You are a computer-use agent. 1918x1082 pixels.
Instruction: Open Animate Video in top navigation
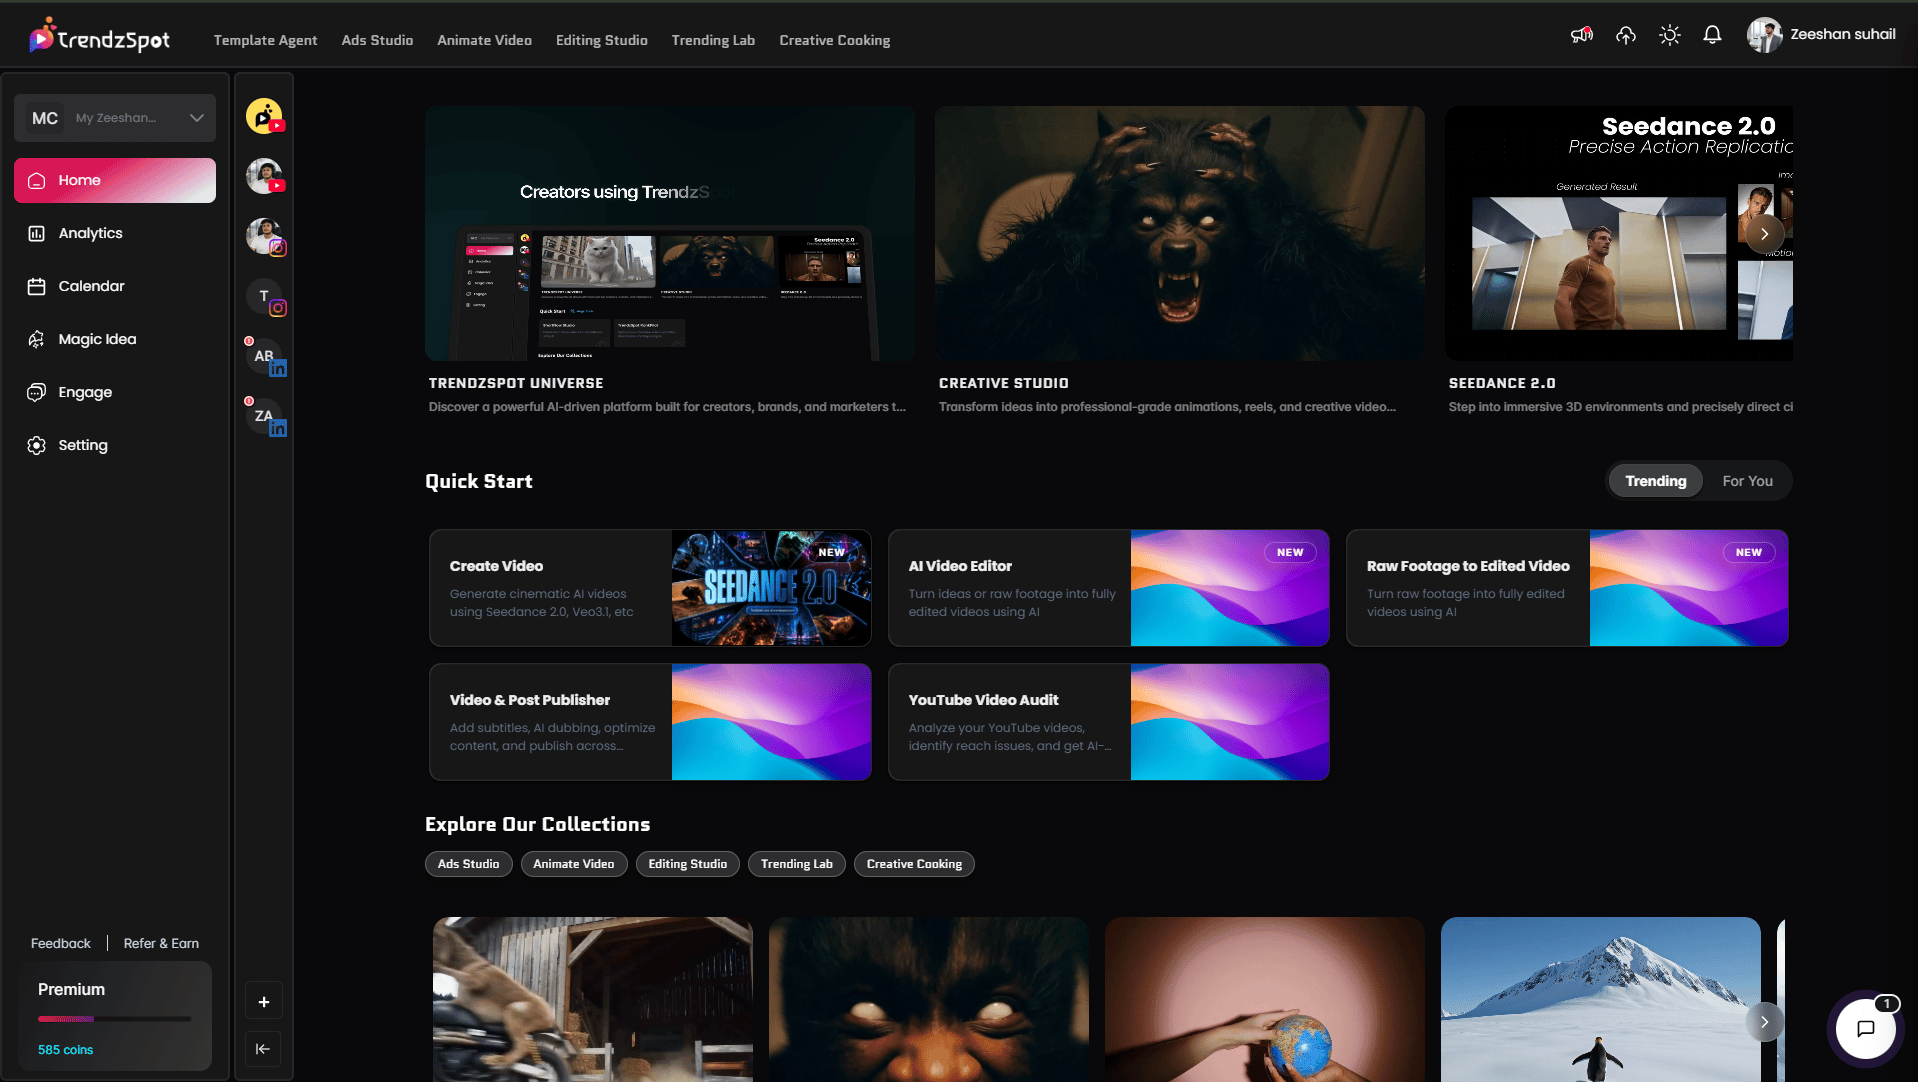pyautogui.click(x=484, y=40)
